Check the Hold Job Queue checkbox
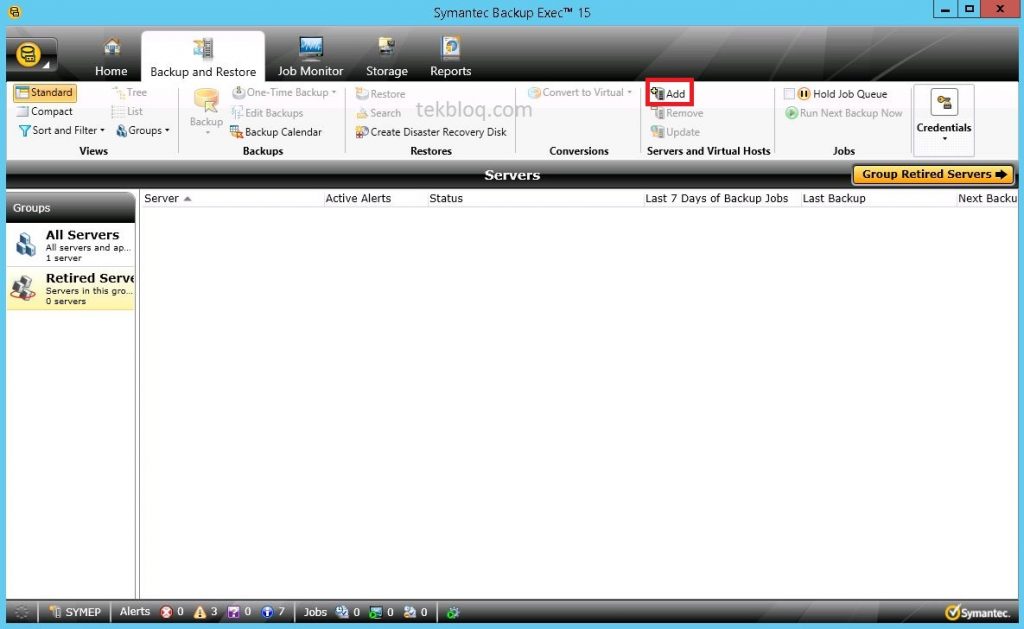The image size is (1024, 629). pos(789,94)
